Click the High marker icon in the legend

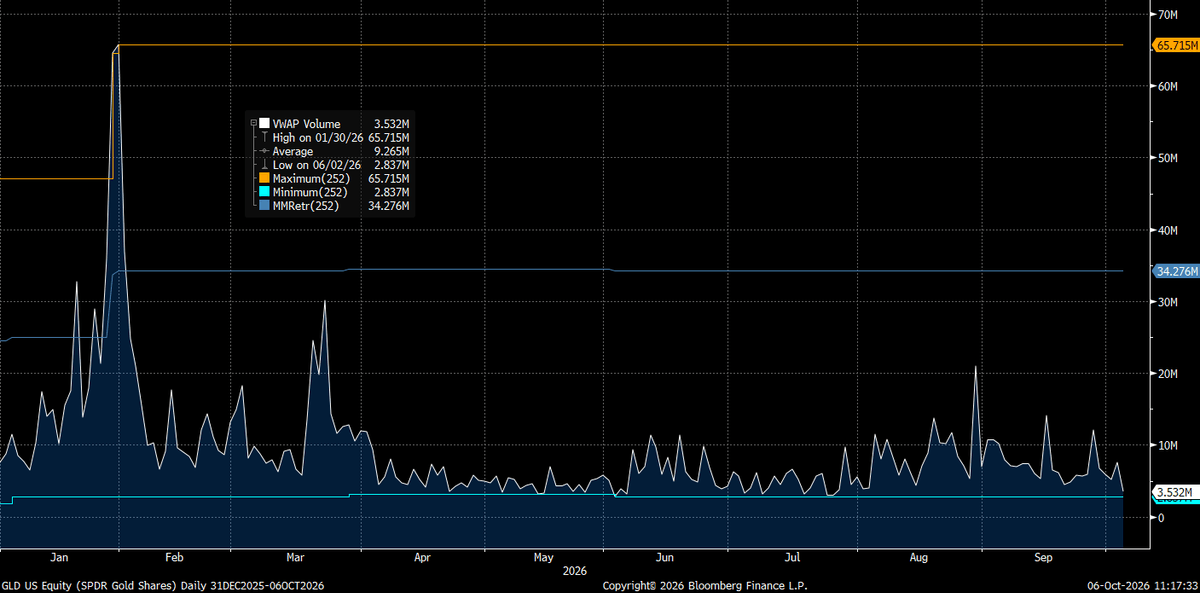tap(264, 137)
